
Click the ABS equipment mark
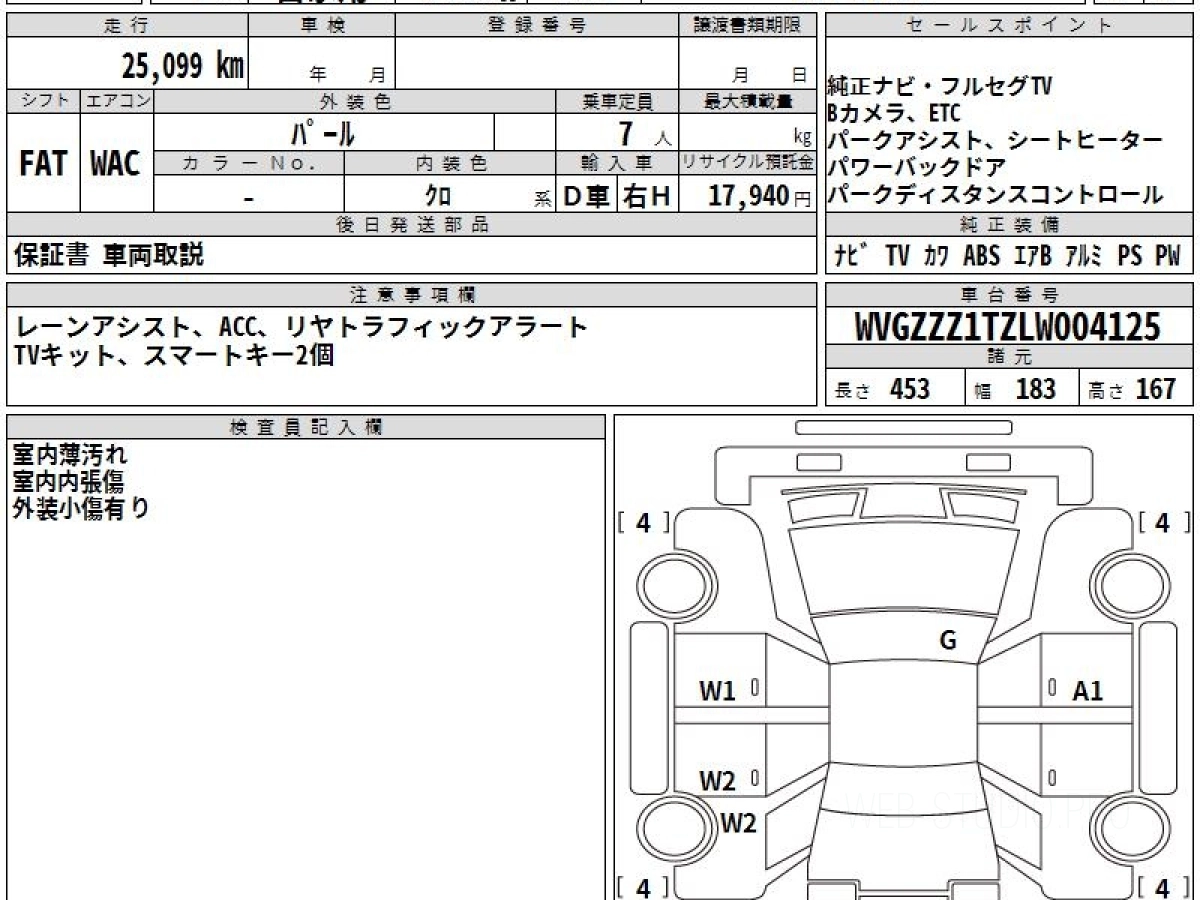(982, 256)
